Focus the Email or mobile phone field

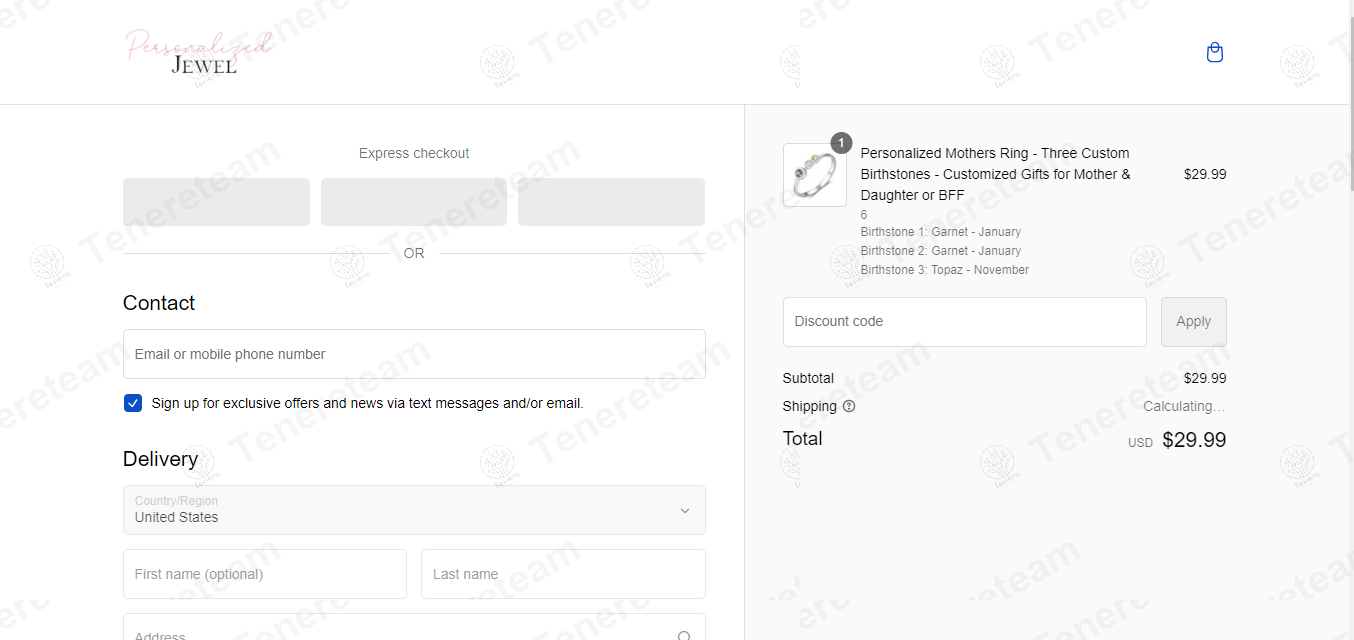414,354
